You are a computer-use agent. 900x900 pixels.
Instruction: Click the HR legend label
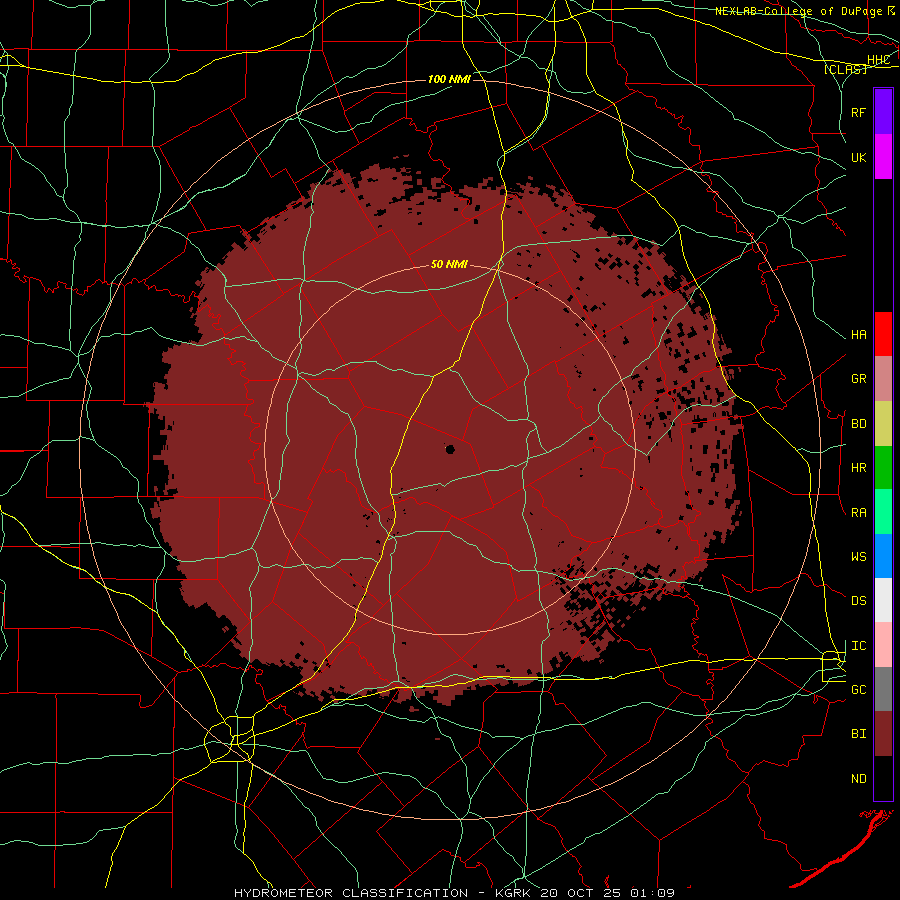pos(858,468)
